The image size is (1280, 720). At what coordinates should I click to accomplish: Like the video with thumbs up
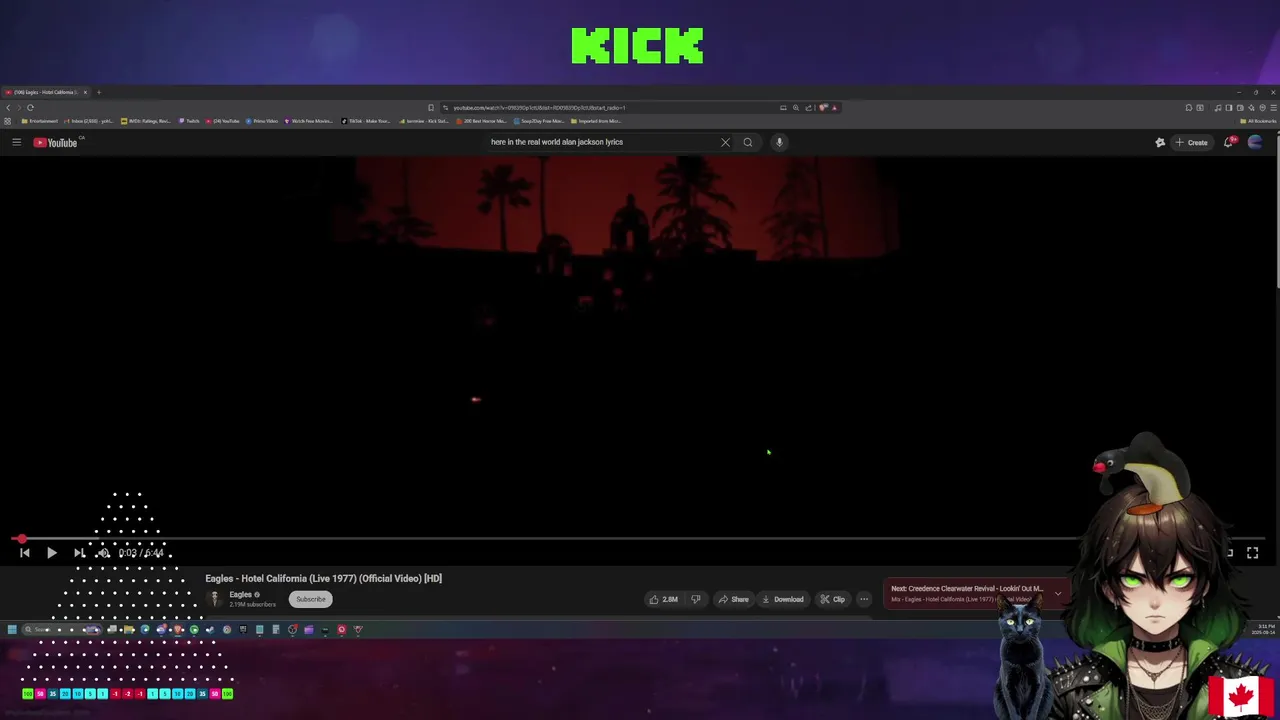coord(663,599)
